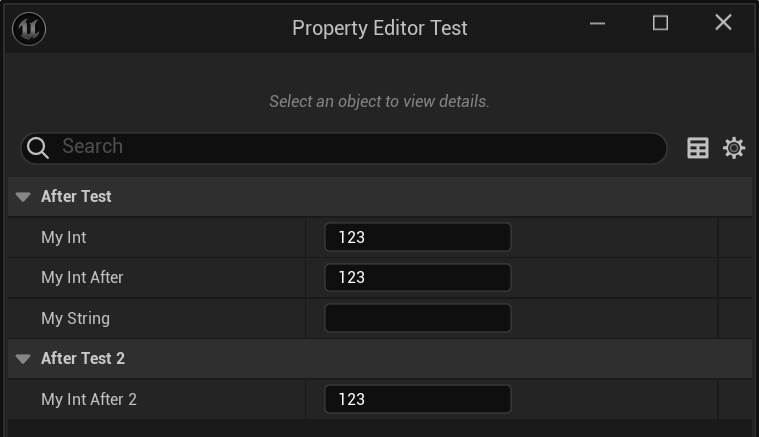The height and width of the screenshot is (437, 759).
Task: Click the search magnifier icon
Action: pos(38,148)
